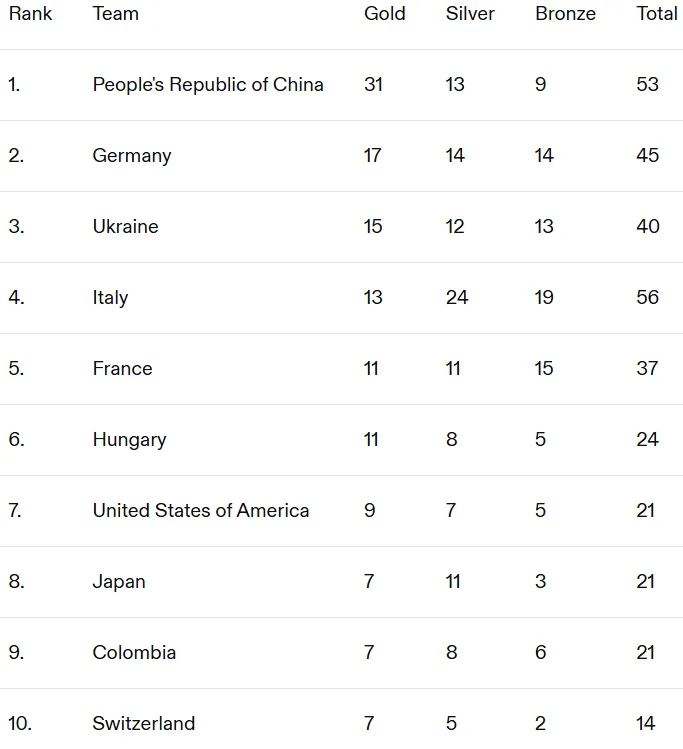Select the Germany team name
The width and height of the screenshot is (683, 749).
pyautogui.click(x=132, y=156)
